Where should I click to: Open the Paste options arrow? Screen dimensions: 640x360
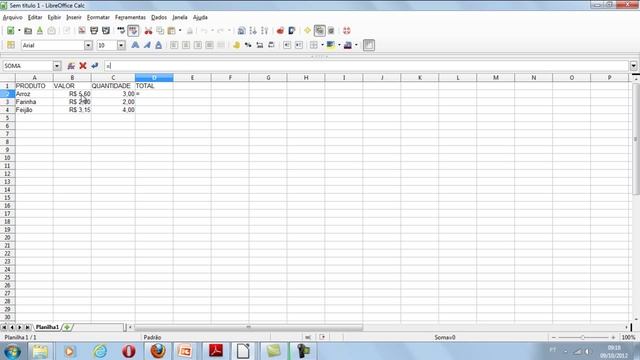pos(180,31)
